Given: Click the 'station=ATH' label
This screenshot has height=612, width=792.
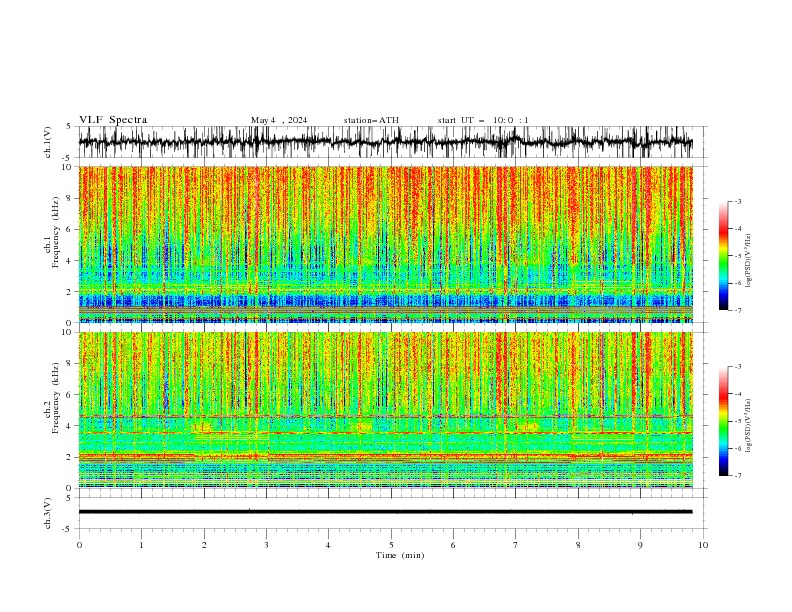Looking at the screenshot, I should click(x=371, y=120).
